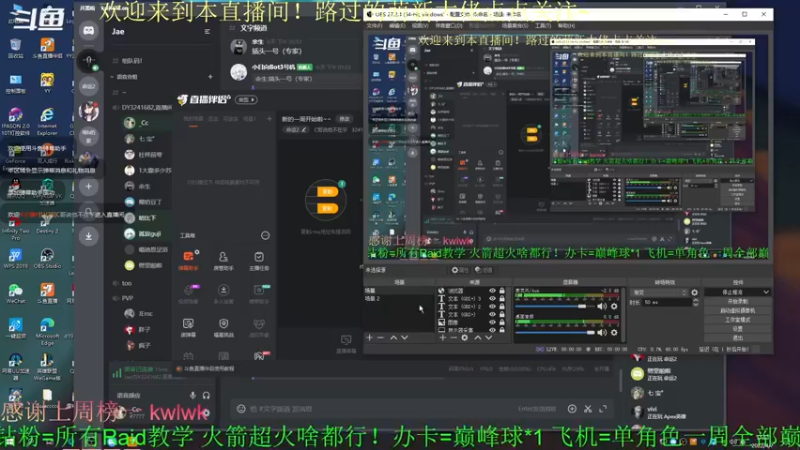The height and width of the screenshot is (450, 800).
Task: Open the 视图(V) menu in OBS
Action: click(x=420, y=26)
